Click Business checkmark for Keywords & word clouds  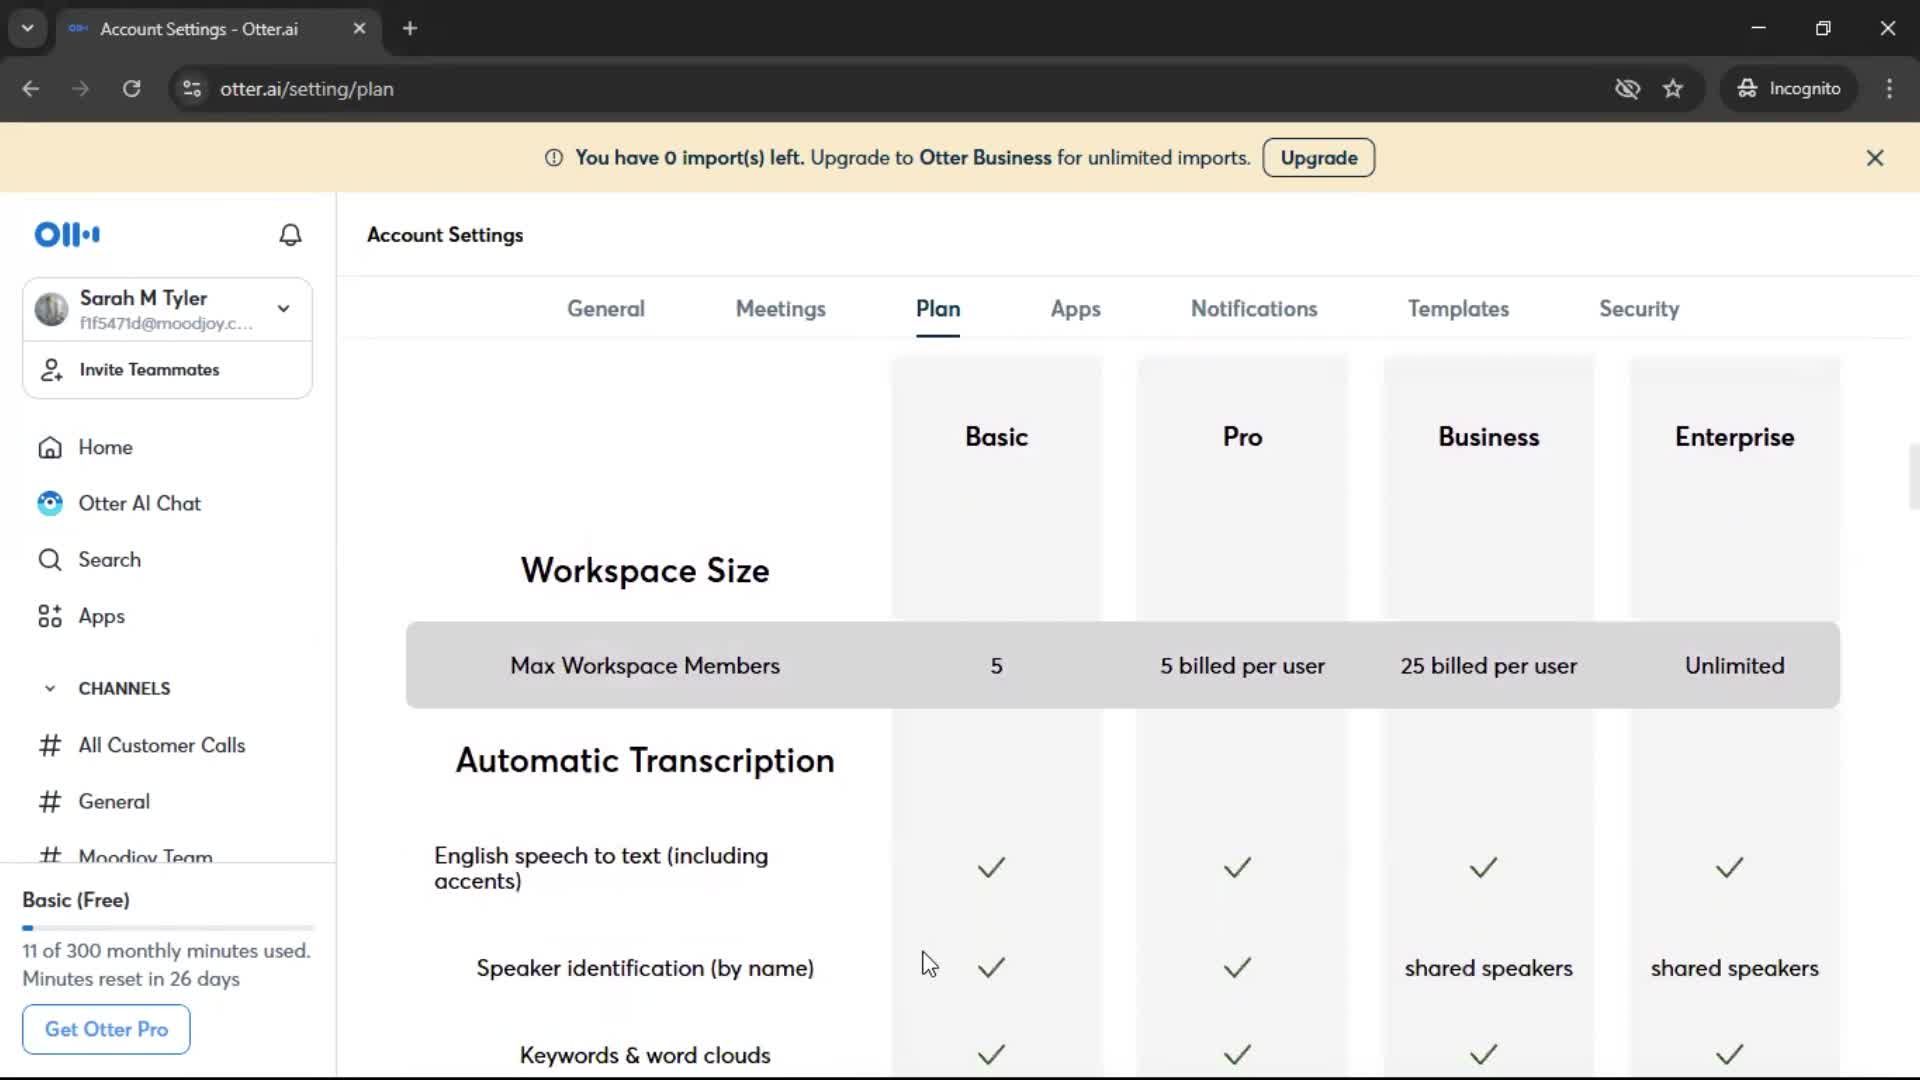point(1483,1055)
